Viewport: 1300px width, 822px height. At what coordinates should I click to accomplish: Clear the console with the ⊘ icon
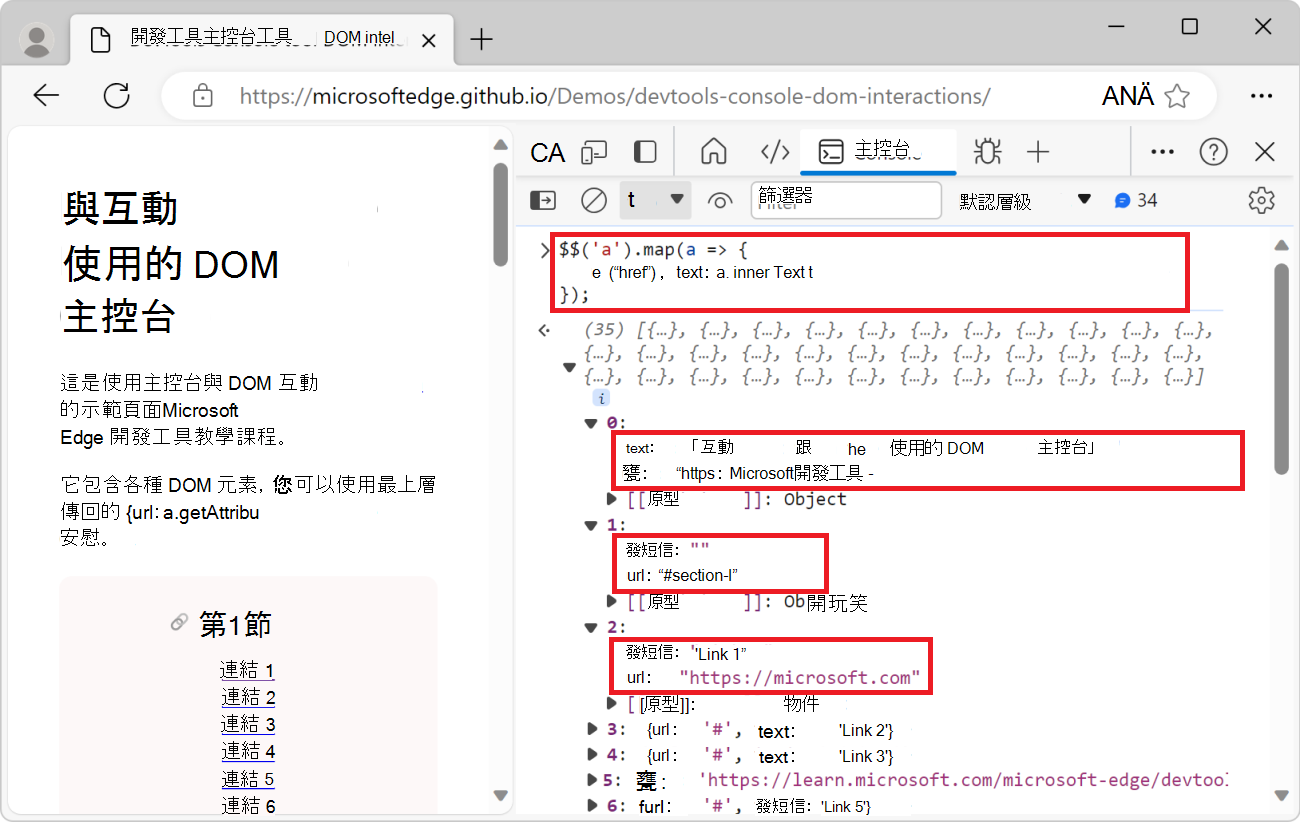click(x=593, y=200)
